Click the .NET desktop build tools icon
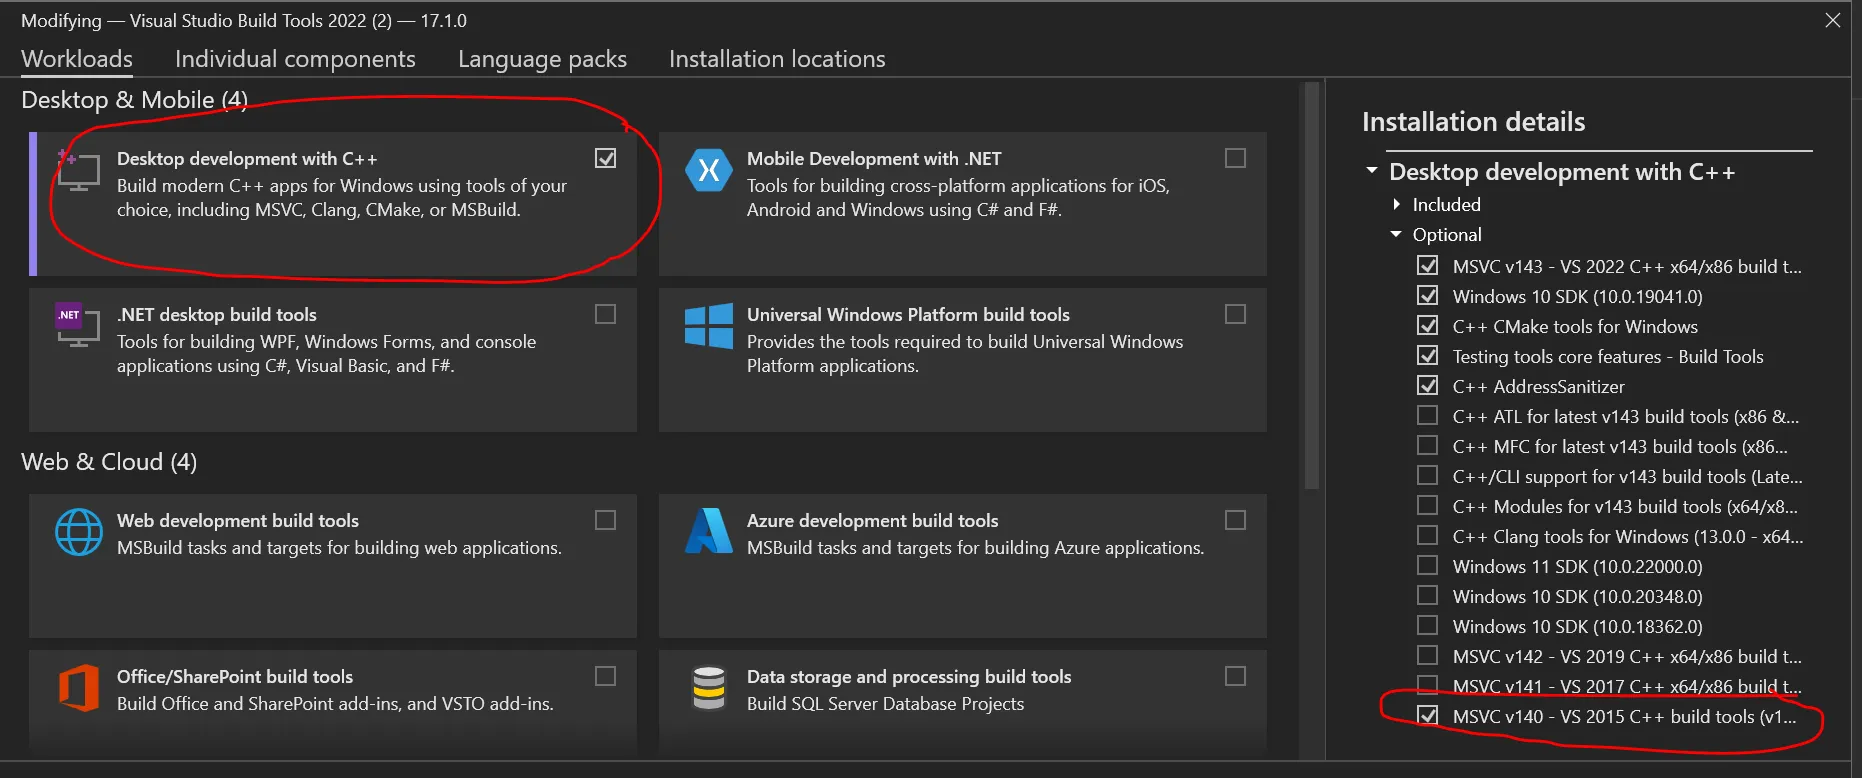Viewport: 1862px width, 778px height. pos(78,324)
